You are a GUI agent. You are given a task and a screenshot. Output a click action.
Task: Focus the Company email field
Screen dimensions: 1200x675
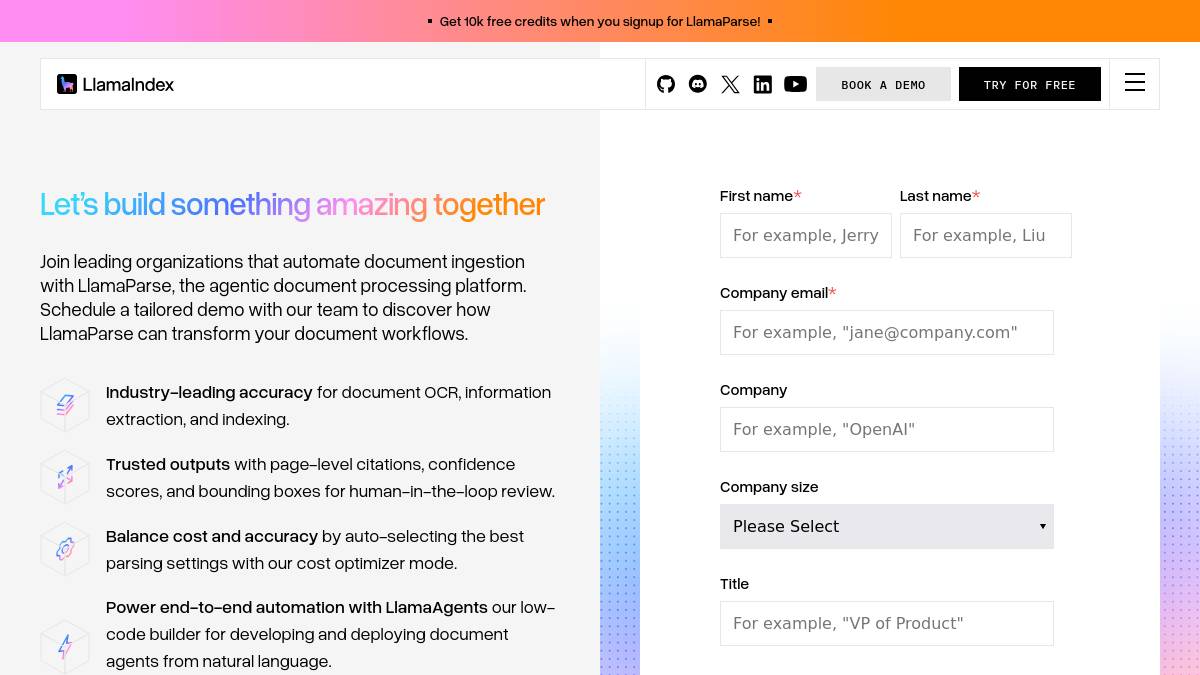tap(886, 332)
